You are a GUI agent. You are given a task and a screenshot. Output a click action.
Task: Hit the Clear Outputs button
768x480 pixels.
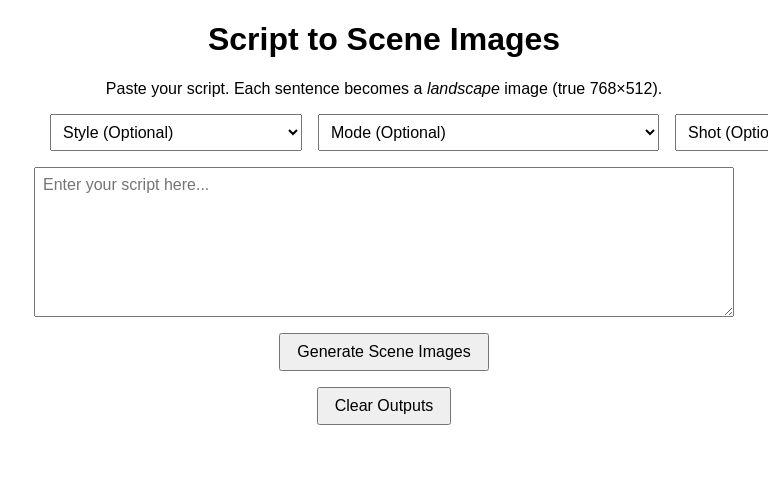(x=384, y=406)
